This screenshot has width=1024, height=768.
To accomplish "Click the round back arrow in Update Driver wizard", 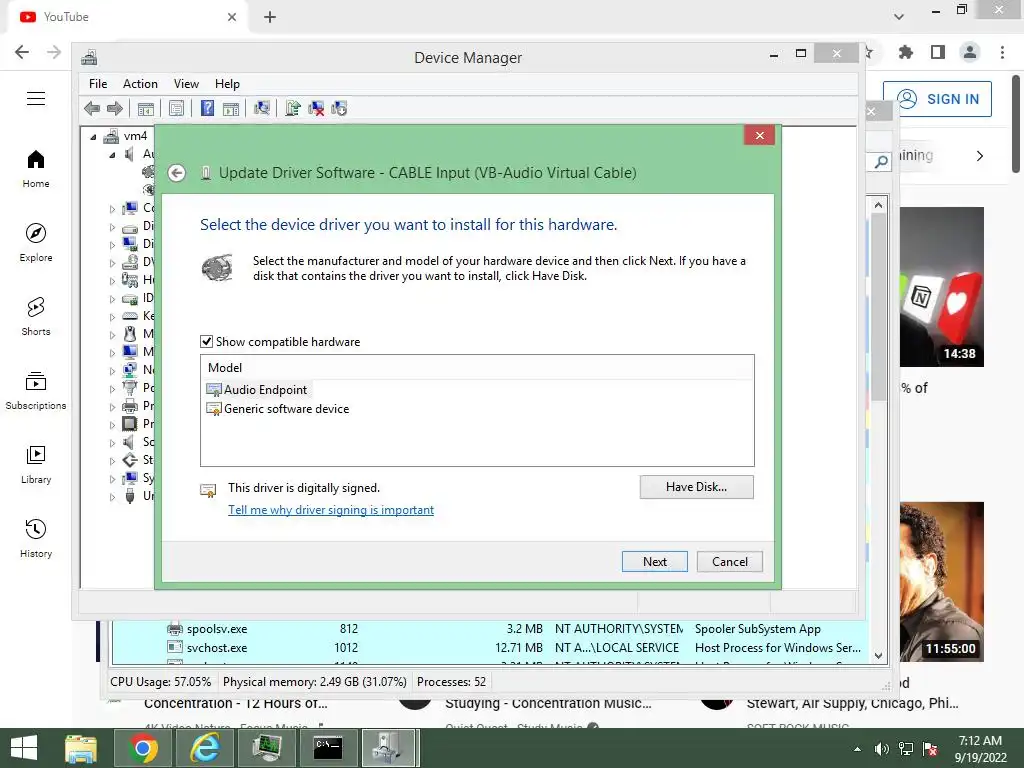I will pos(176,173).
